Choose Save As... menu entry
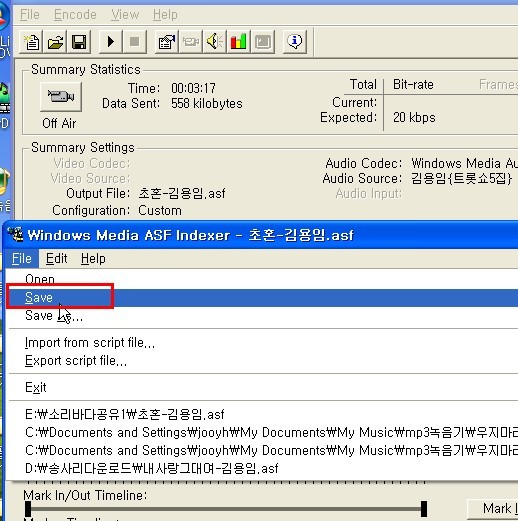518x521 pixels. click(x=262, y=316)
